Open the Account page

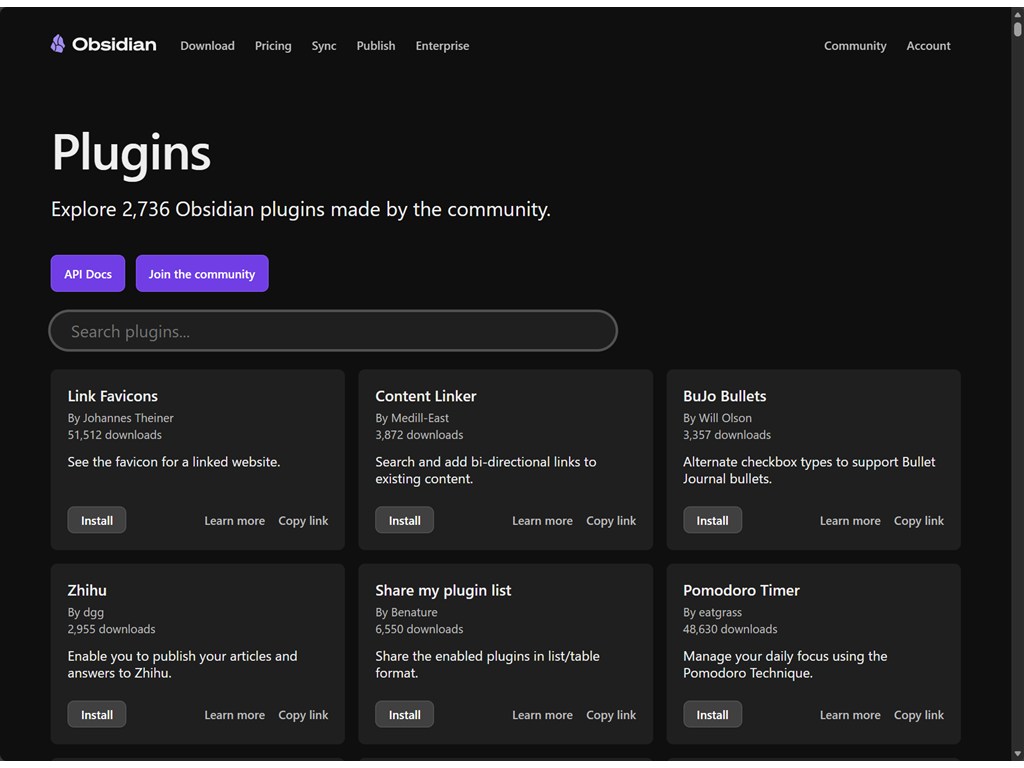coord(928,46)
